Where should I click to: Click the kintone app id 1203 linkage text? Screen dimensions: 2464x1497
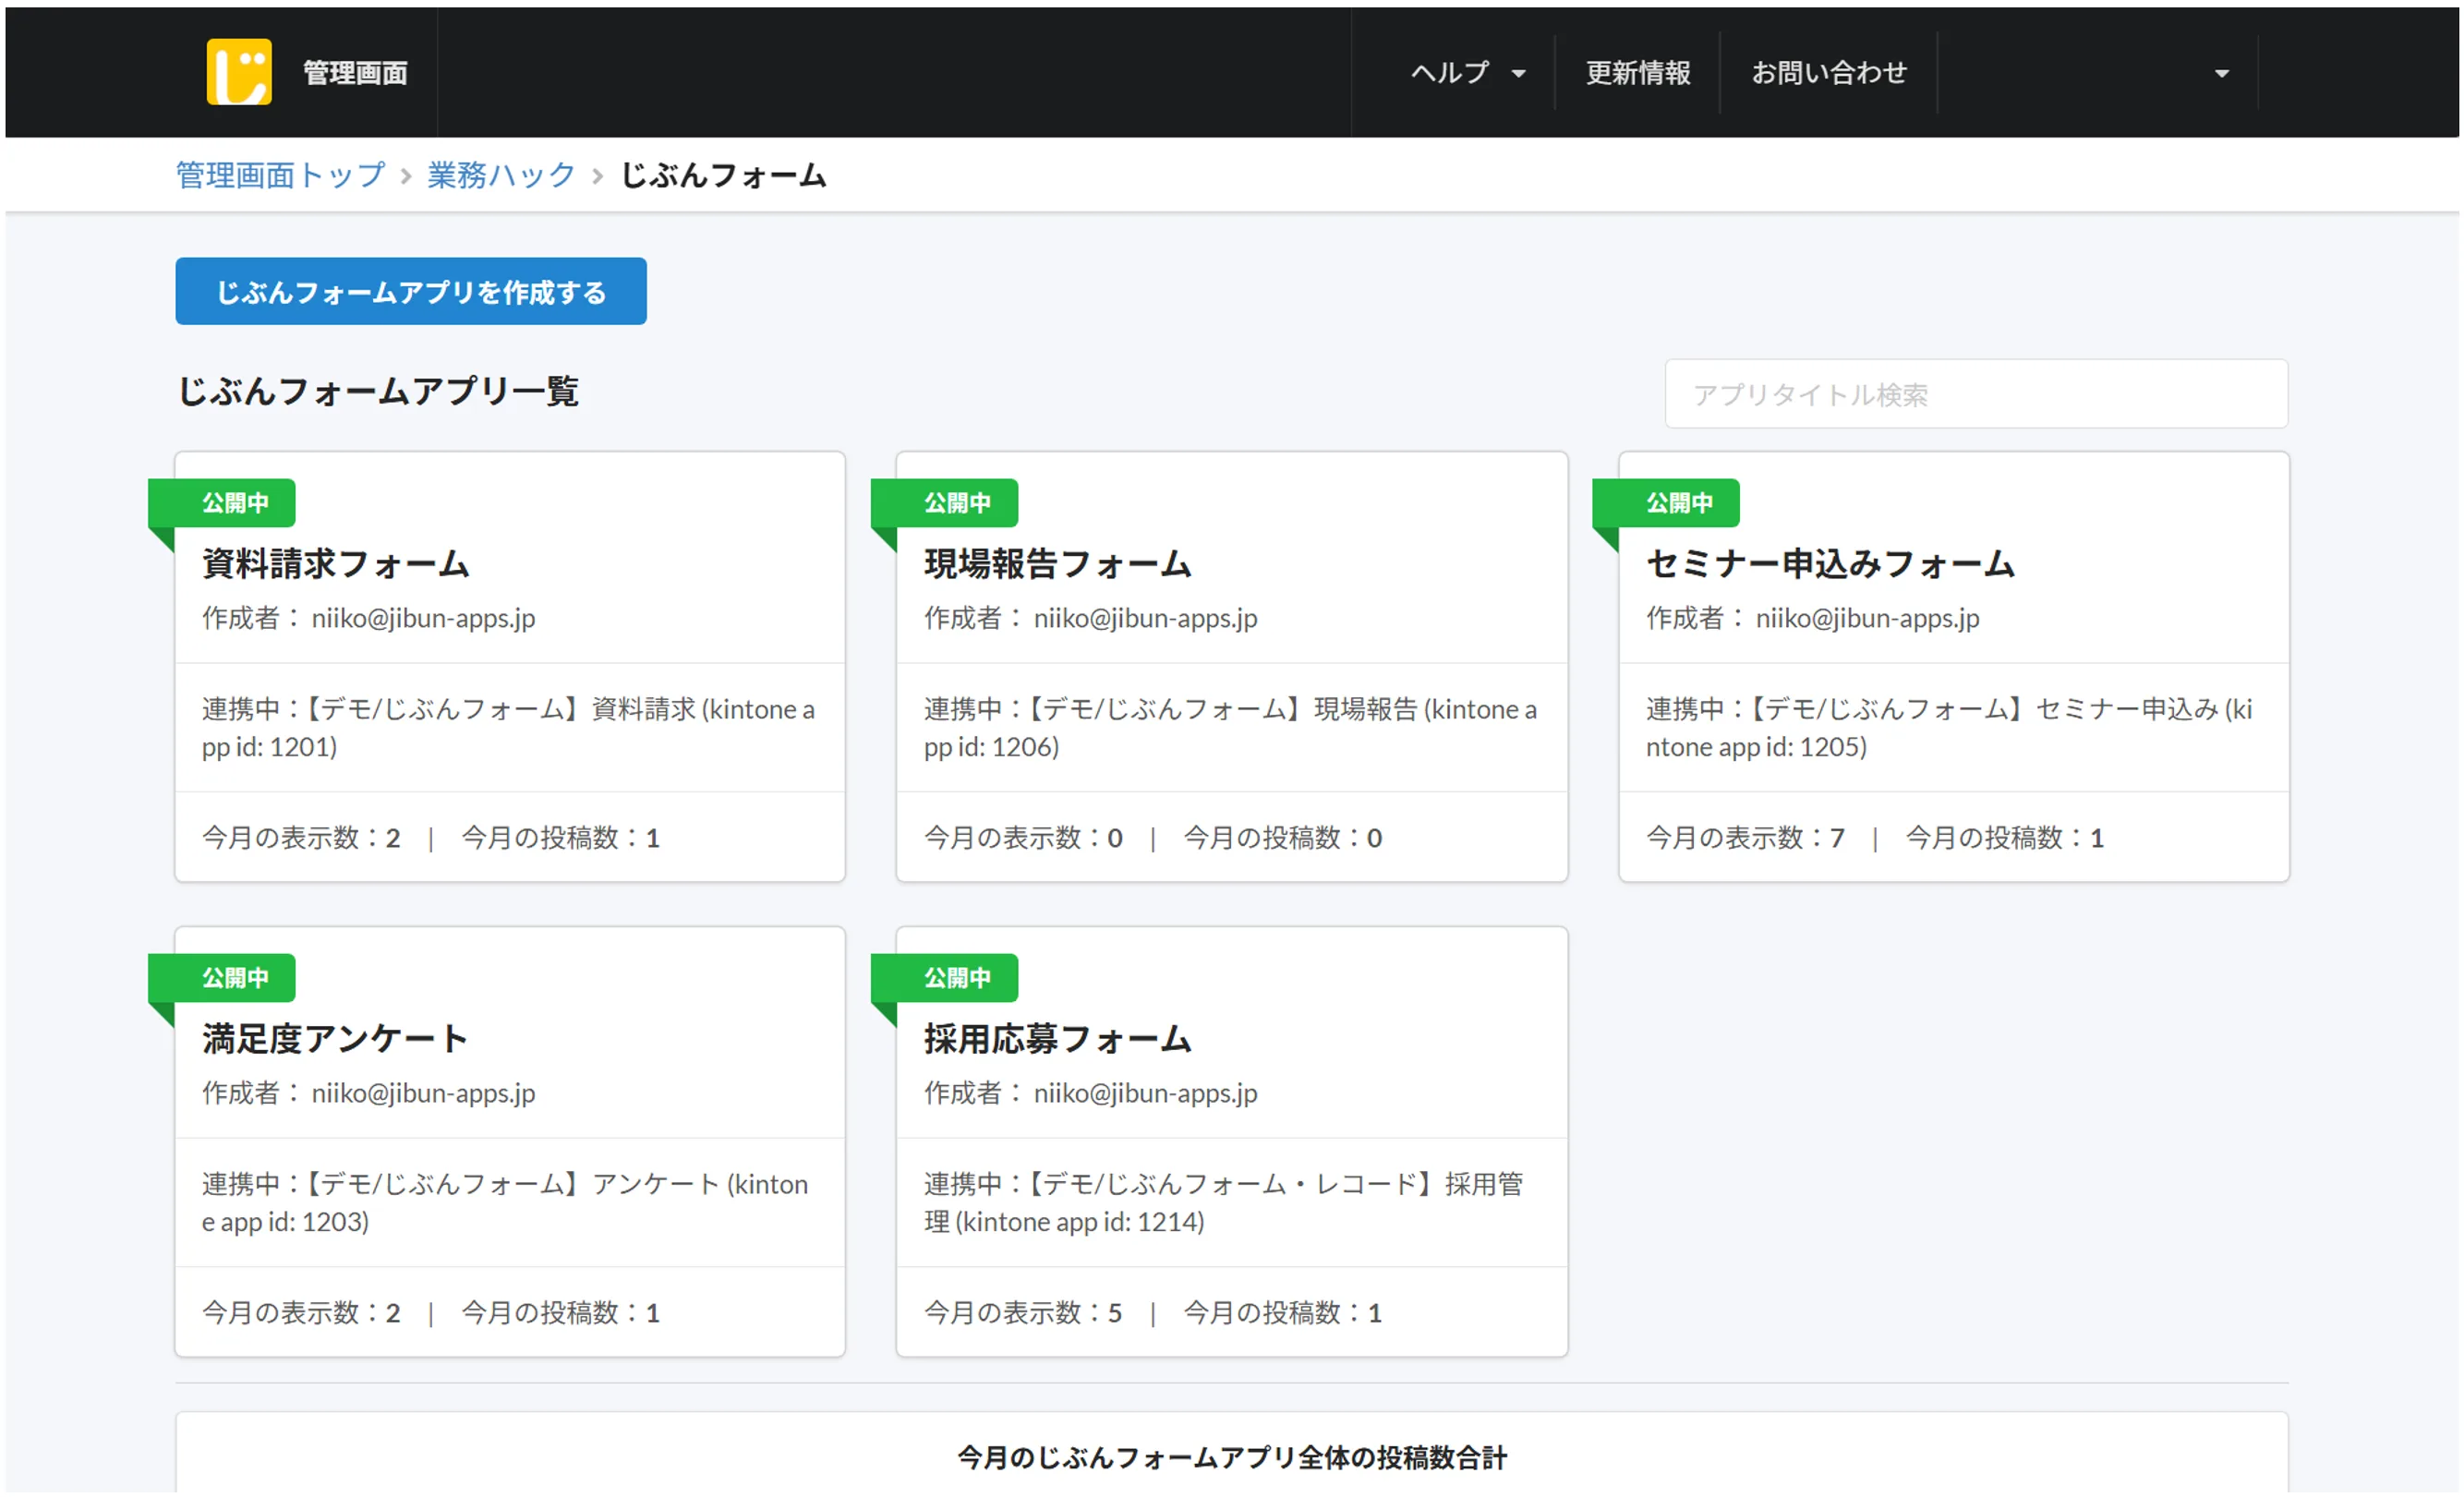pyautogui.click(x=505, y=1203)
